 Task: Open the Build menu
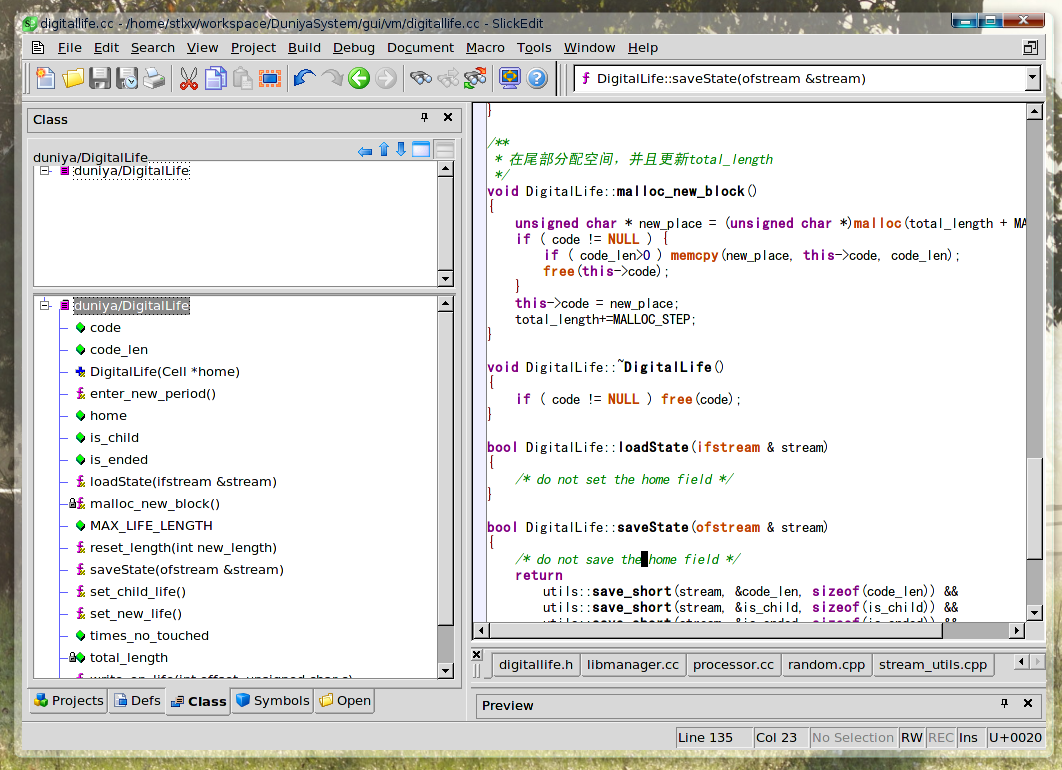tap(304, 47)
